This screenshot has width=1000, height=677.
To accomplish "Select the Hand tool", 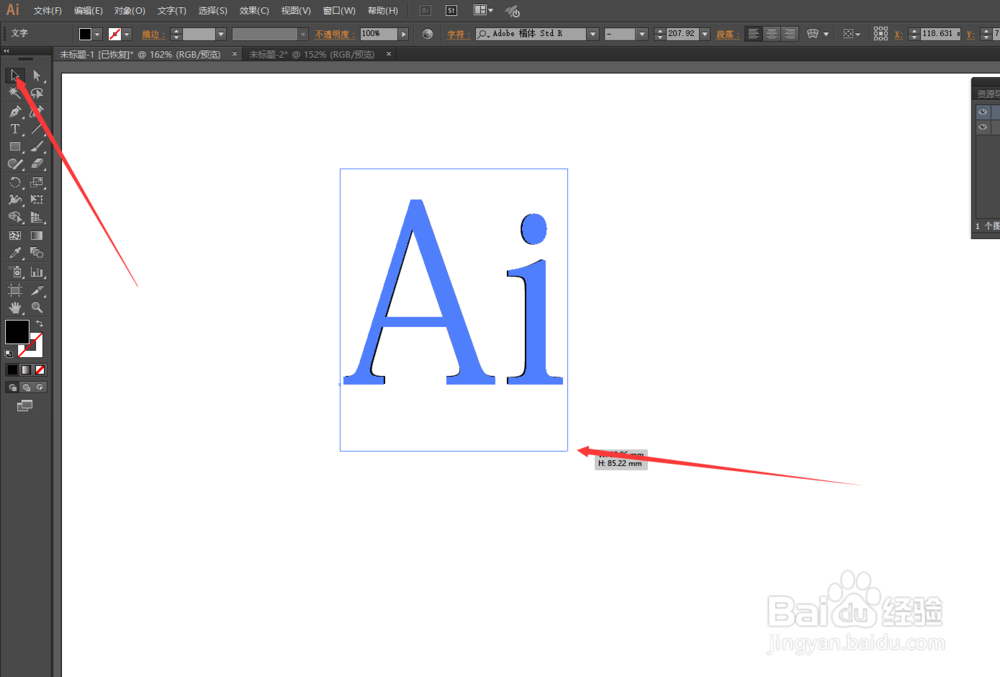I will (x=15, y=308).
